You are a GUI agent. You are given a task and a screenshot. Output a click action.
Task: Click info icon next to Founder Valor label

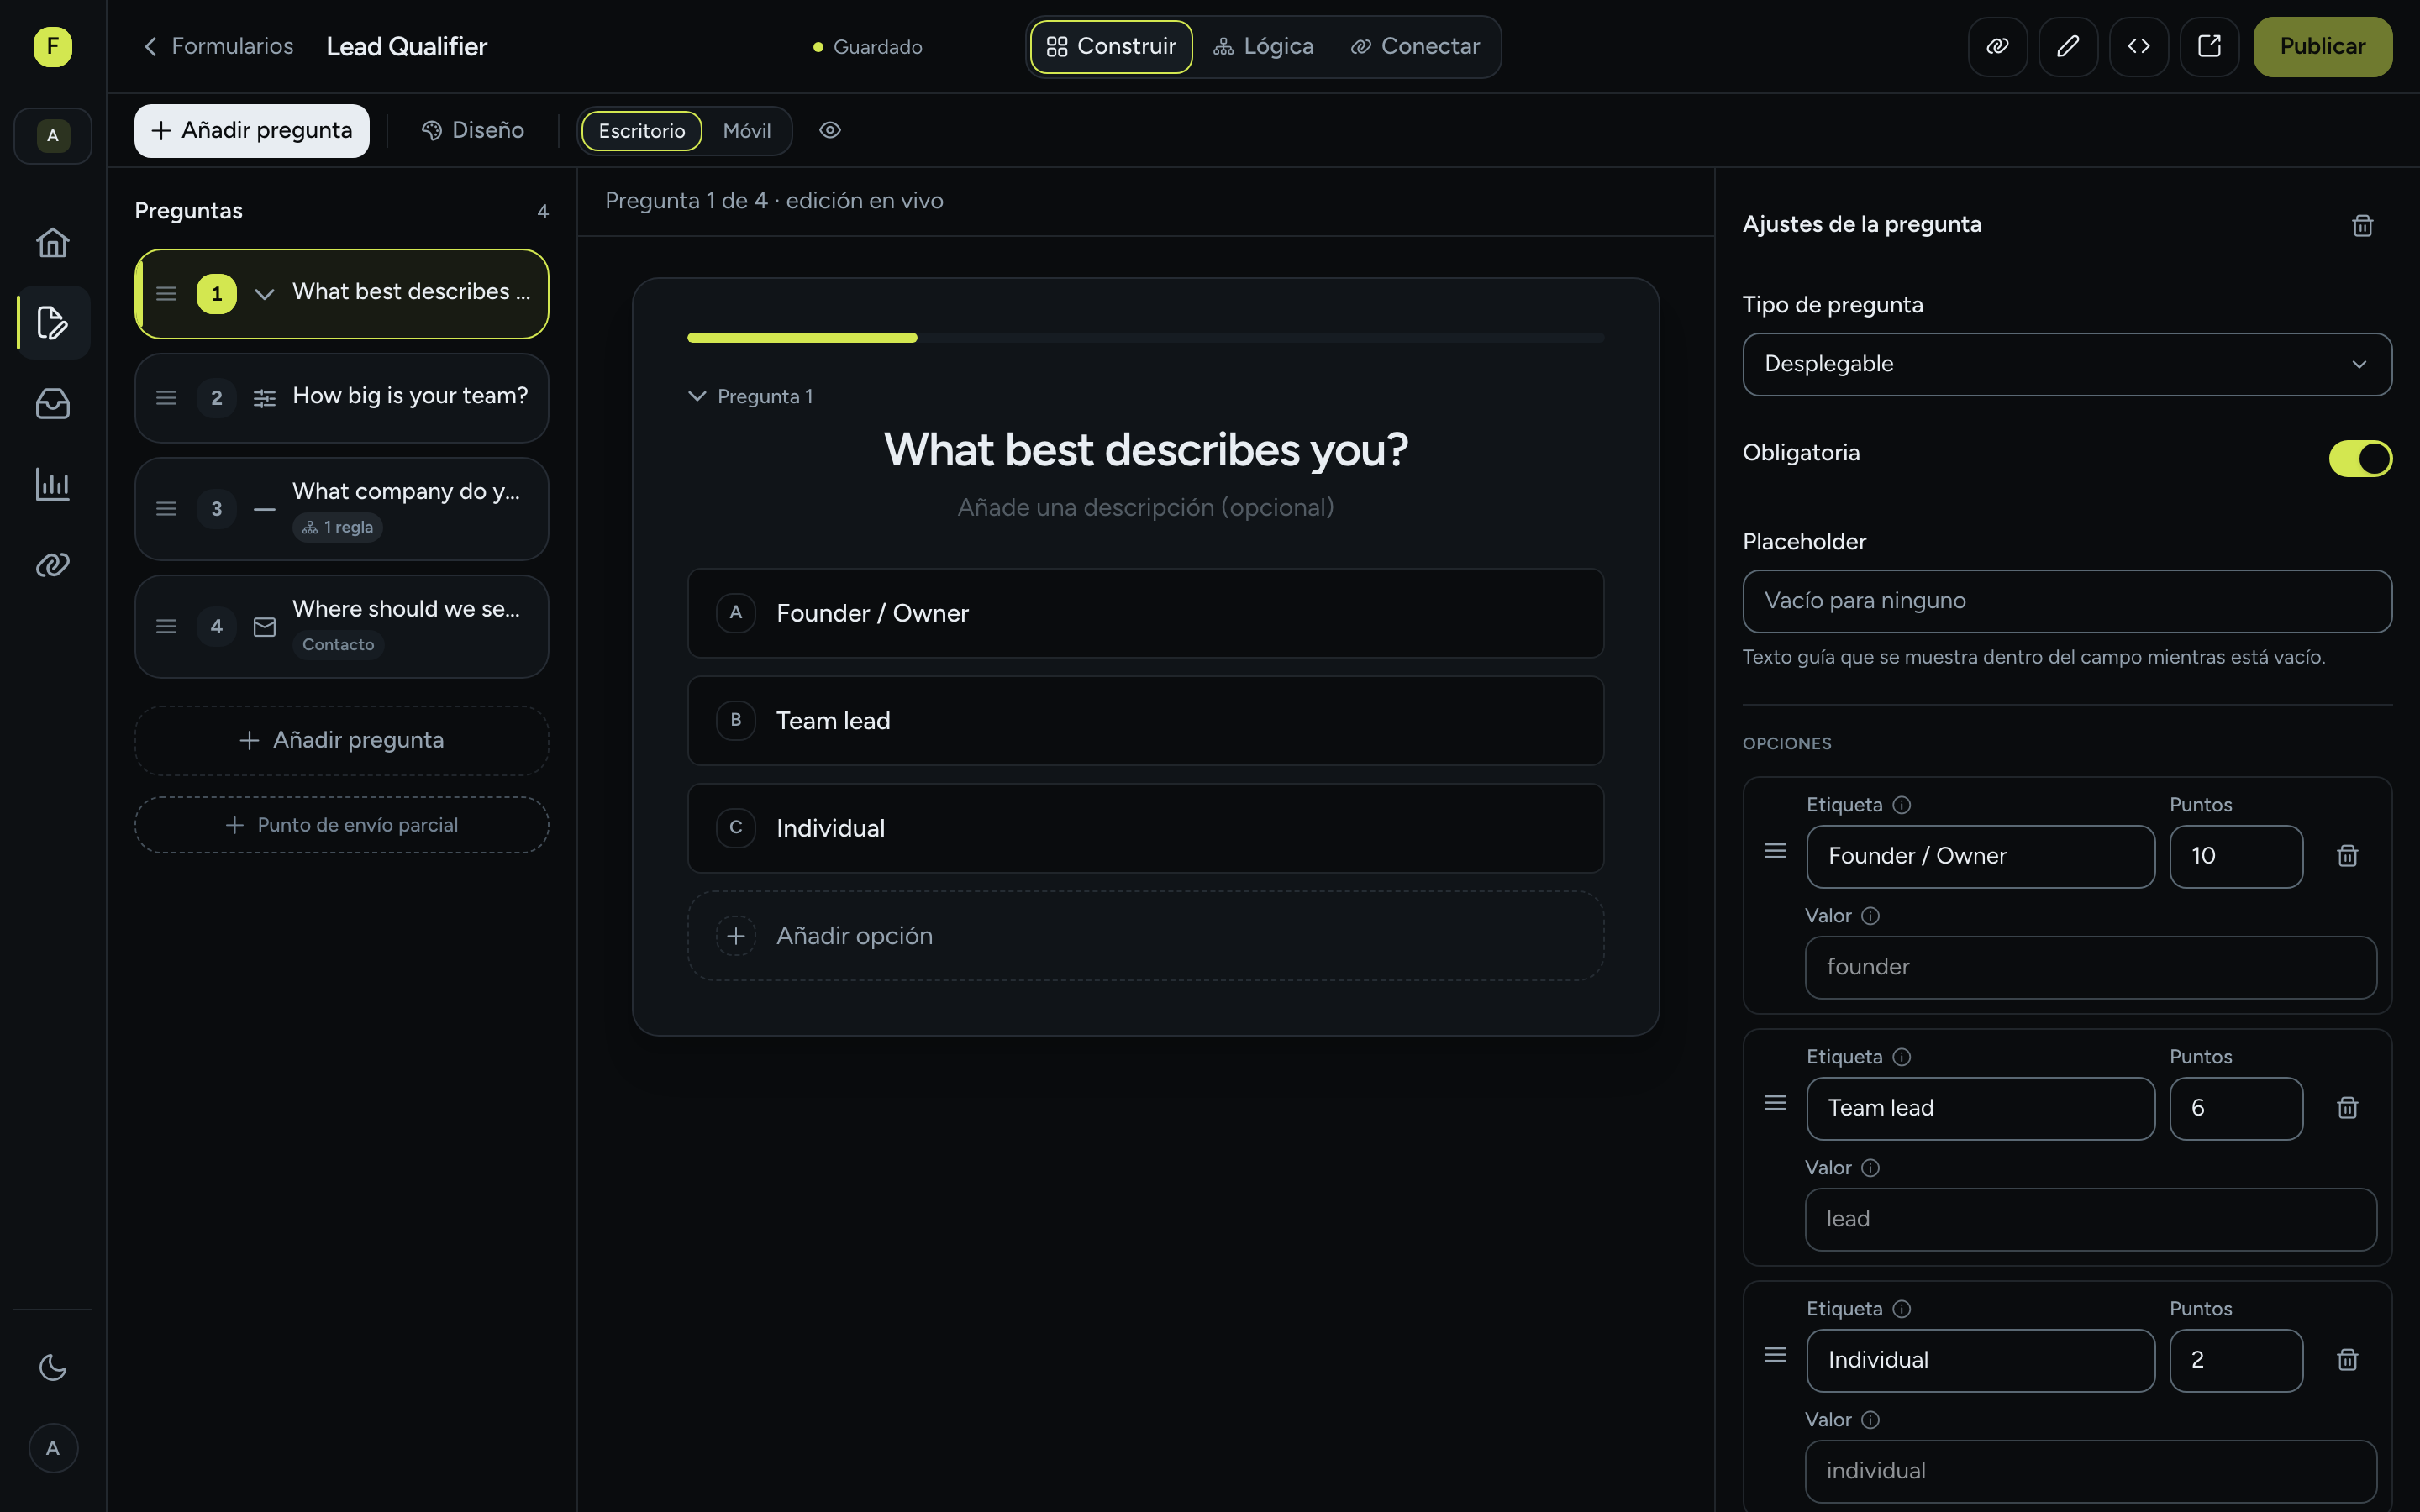coord(1870,916)
